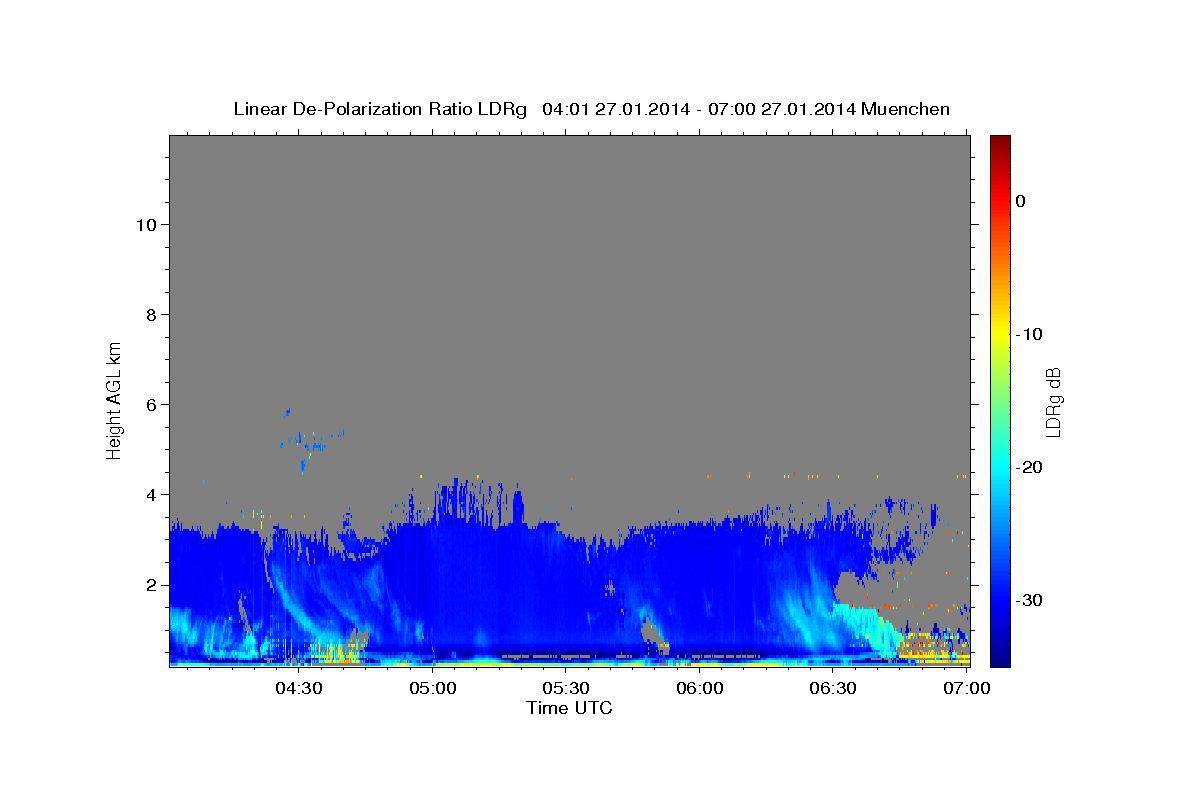Click the plot title 'Linear De-Polarization Ratio LDRg'
Image resolution: width=1200 pixels, height=800 pixels.
[380, 109]
